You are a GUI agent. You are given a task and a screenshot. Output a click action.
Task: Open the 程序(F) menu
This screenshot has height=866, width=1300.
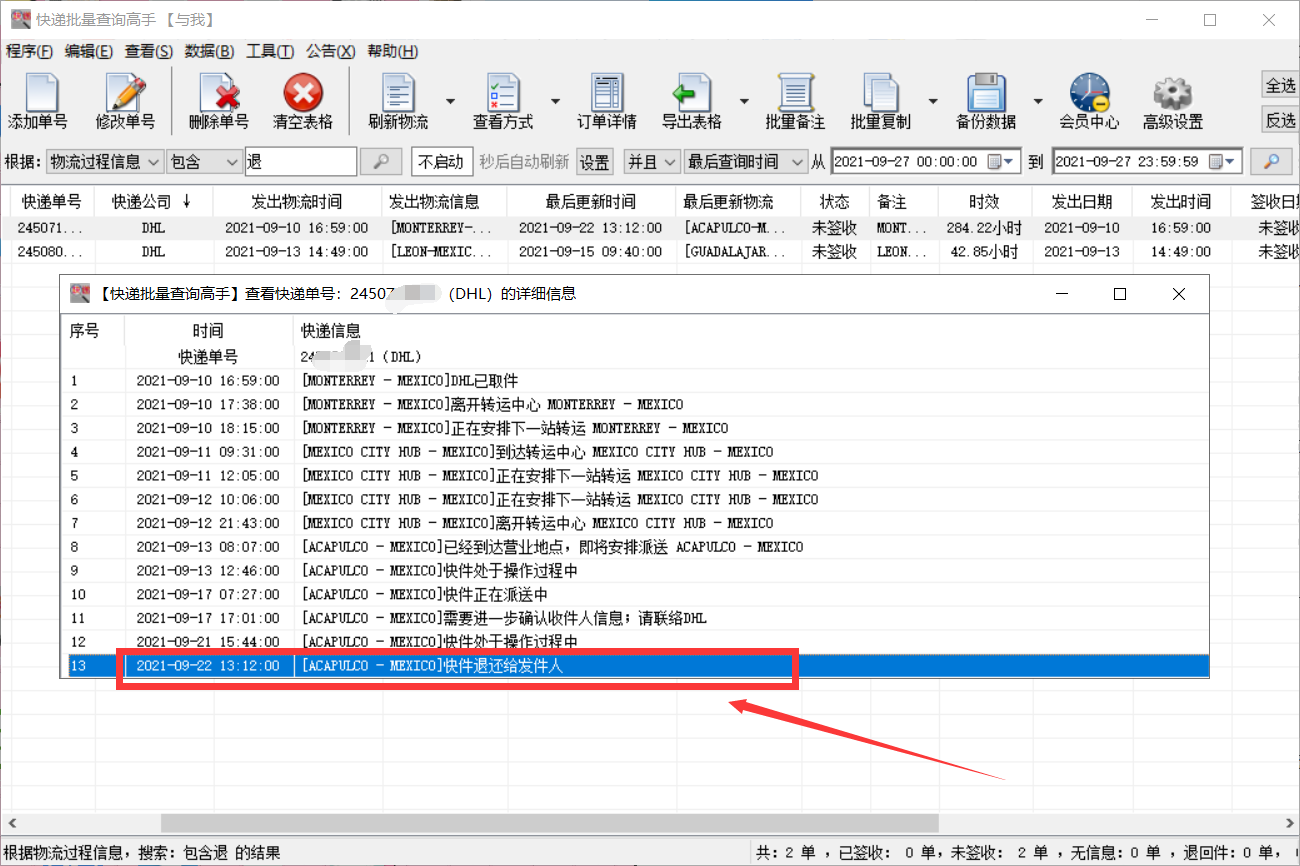(30, 52)
